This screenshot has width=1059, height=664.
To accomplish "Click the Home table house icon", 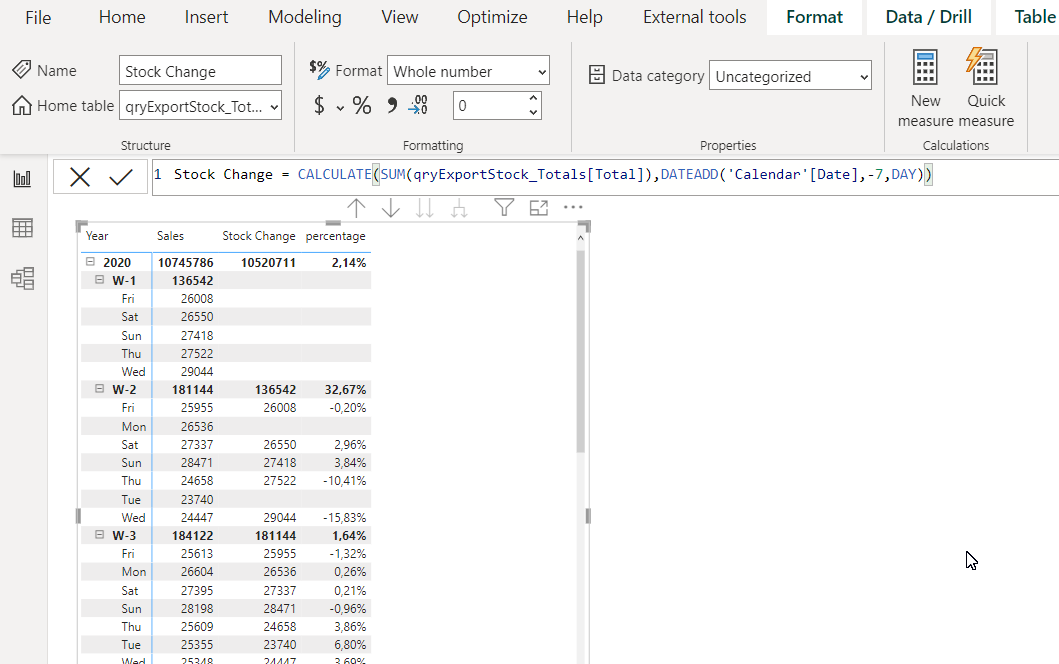I will coord(22,105).
